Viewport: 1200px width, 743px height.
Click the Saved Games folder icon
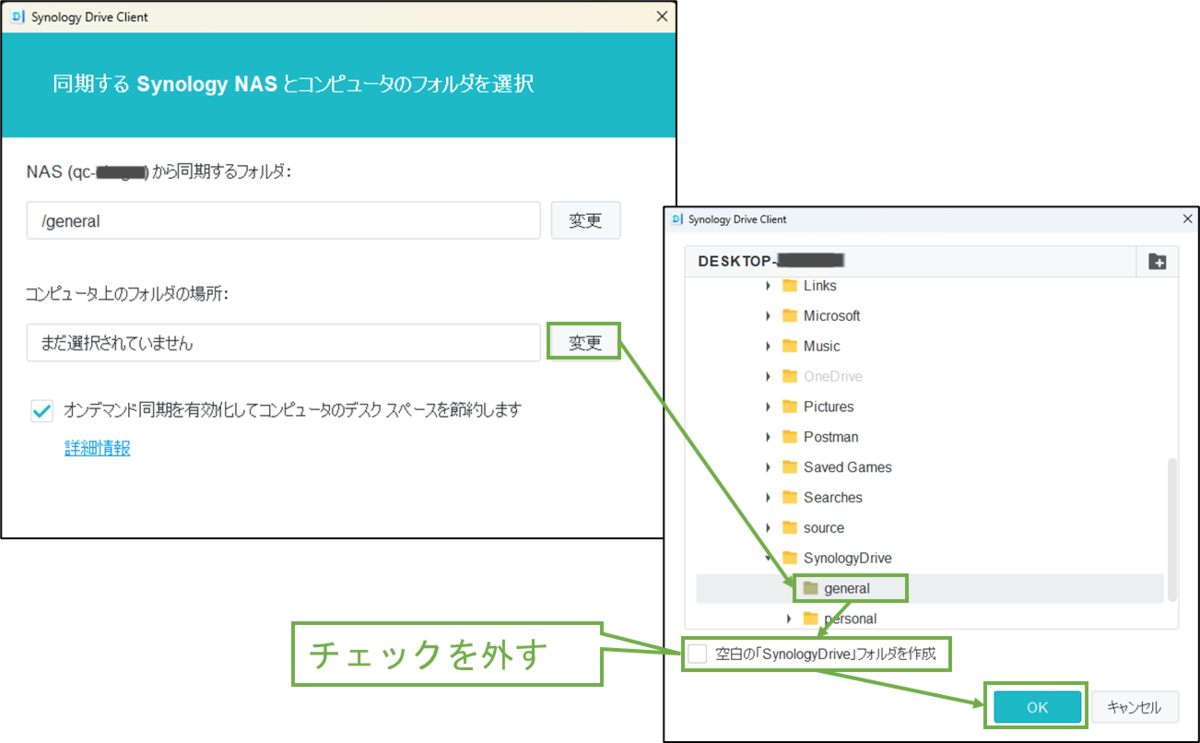(x=789, y=467)
